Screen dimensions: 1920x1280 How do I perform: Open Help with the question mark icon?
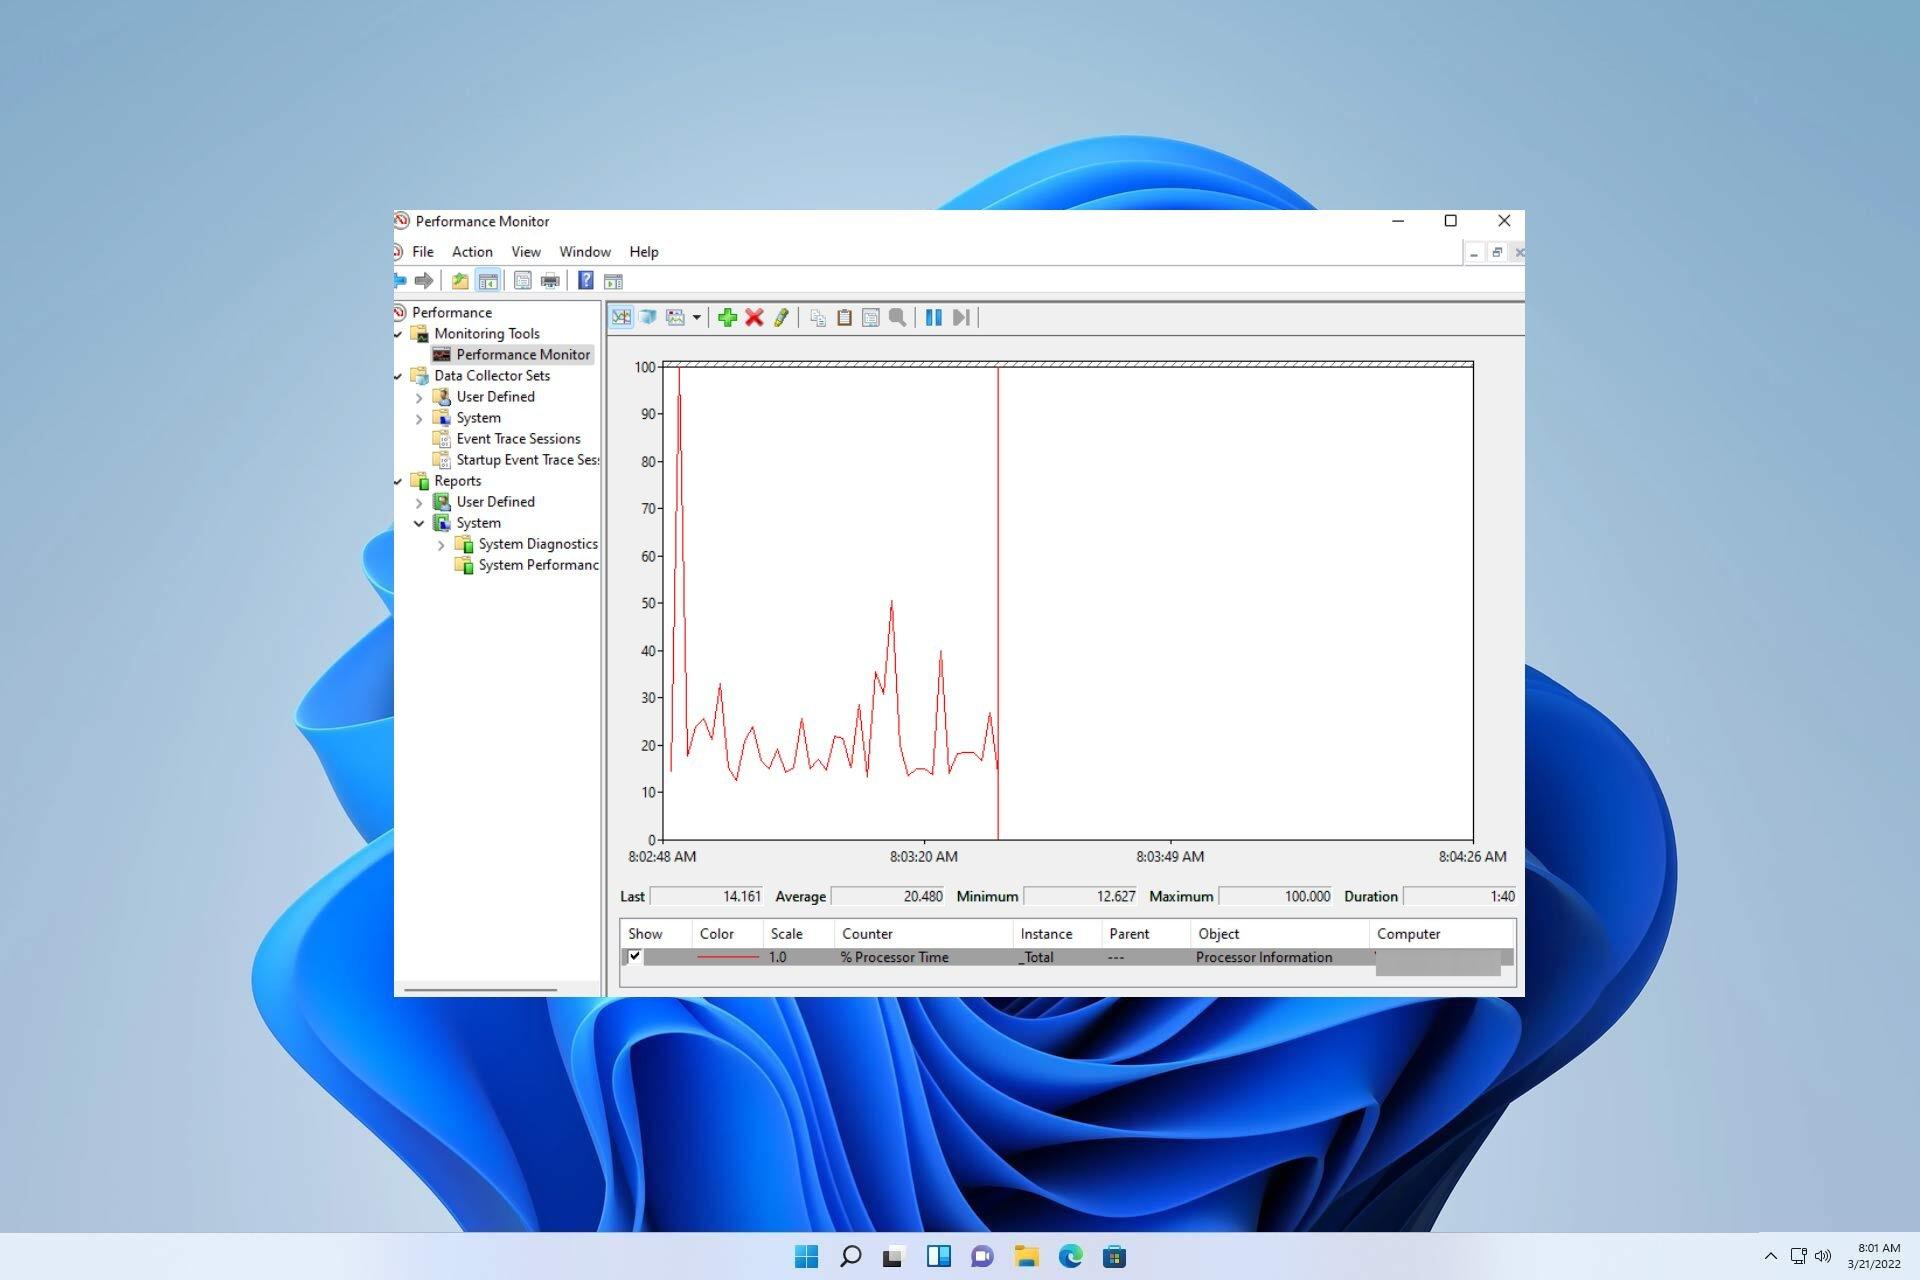pos(586,281)
